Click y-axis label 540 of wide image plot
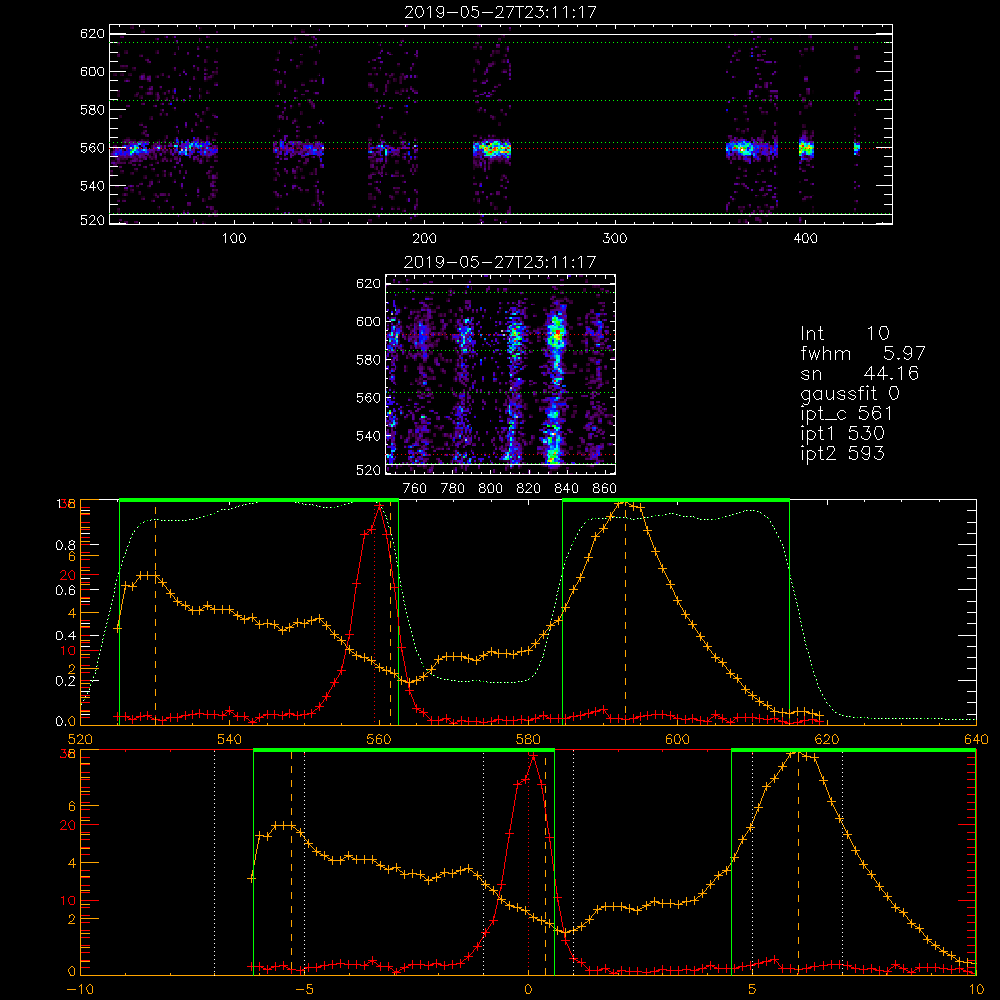The height and width of the screenshot is (1000, 1000). coord(92,186)
